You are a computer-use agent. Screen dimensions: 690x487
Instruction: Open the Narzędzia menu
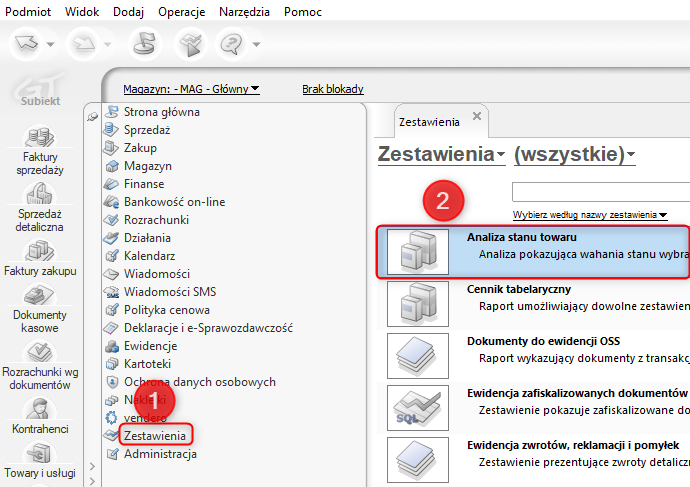point(244,11)
